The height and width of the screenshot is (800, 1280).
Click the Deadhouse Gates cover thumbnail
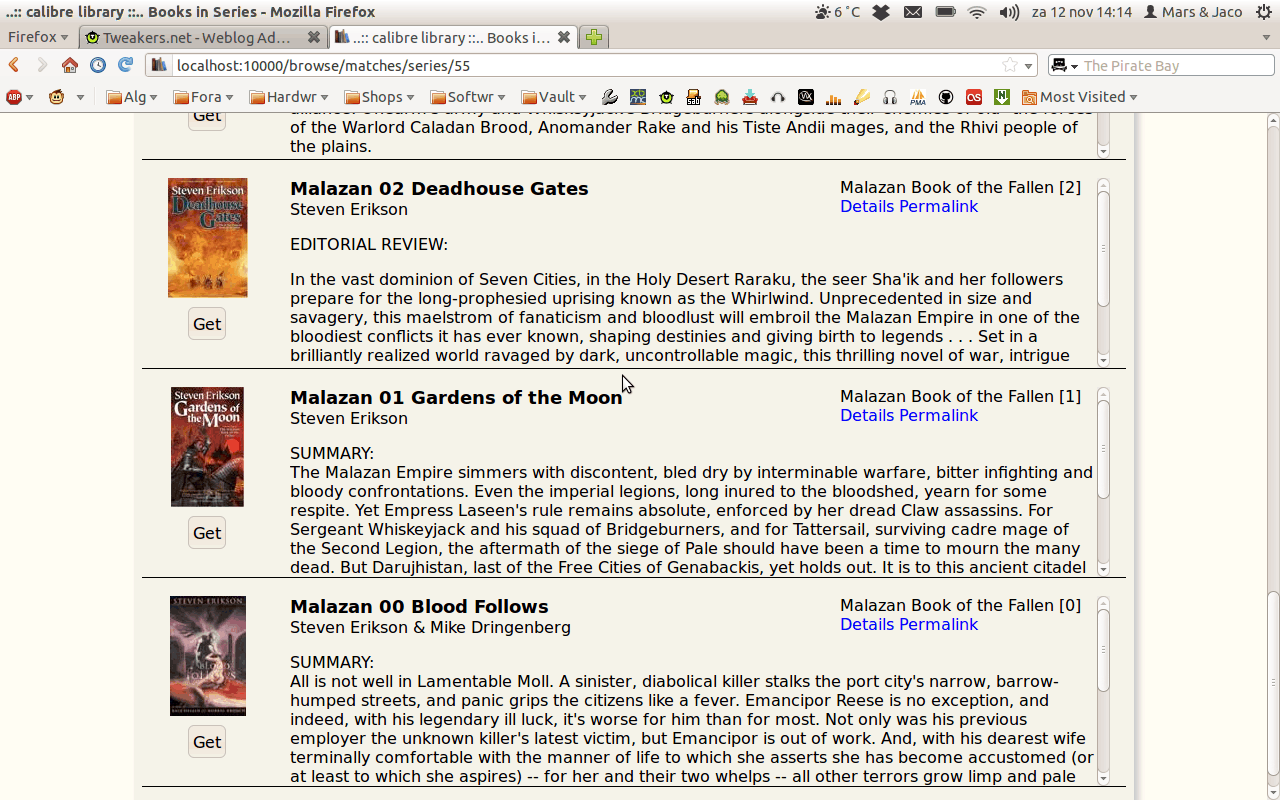tap(207, 238)
